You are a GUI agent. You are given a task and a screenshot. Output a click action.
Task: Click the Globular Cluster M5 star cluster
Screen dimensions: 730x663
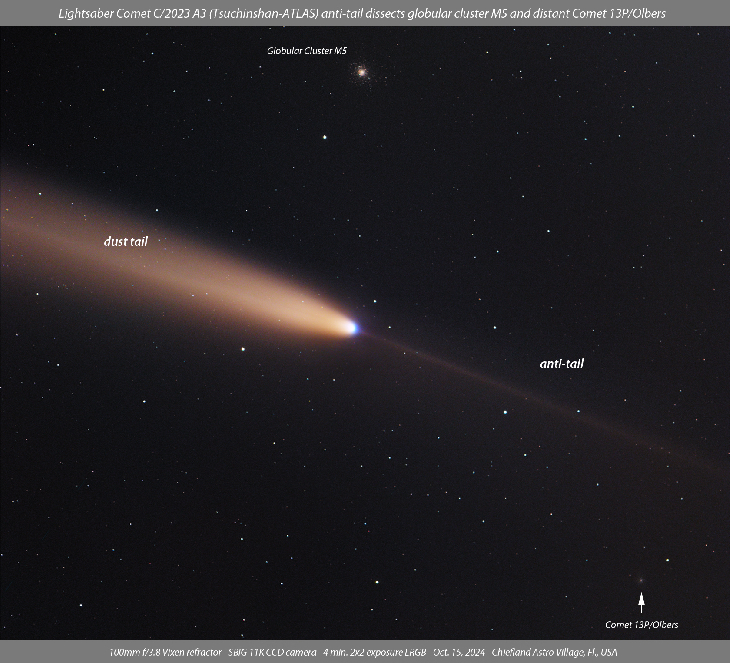pyautogui.click(x=361, y=71)
